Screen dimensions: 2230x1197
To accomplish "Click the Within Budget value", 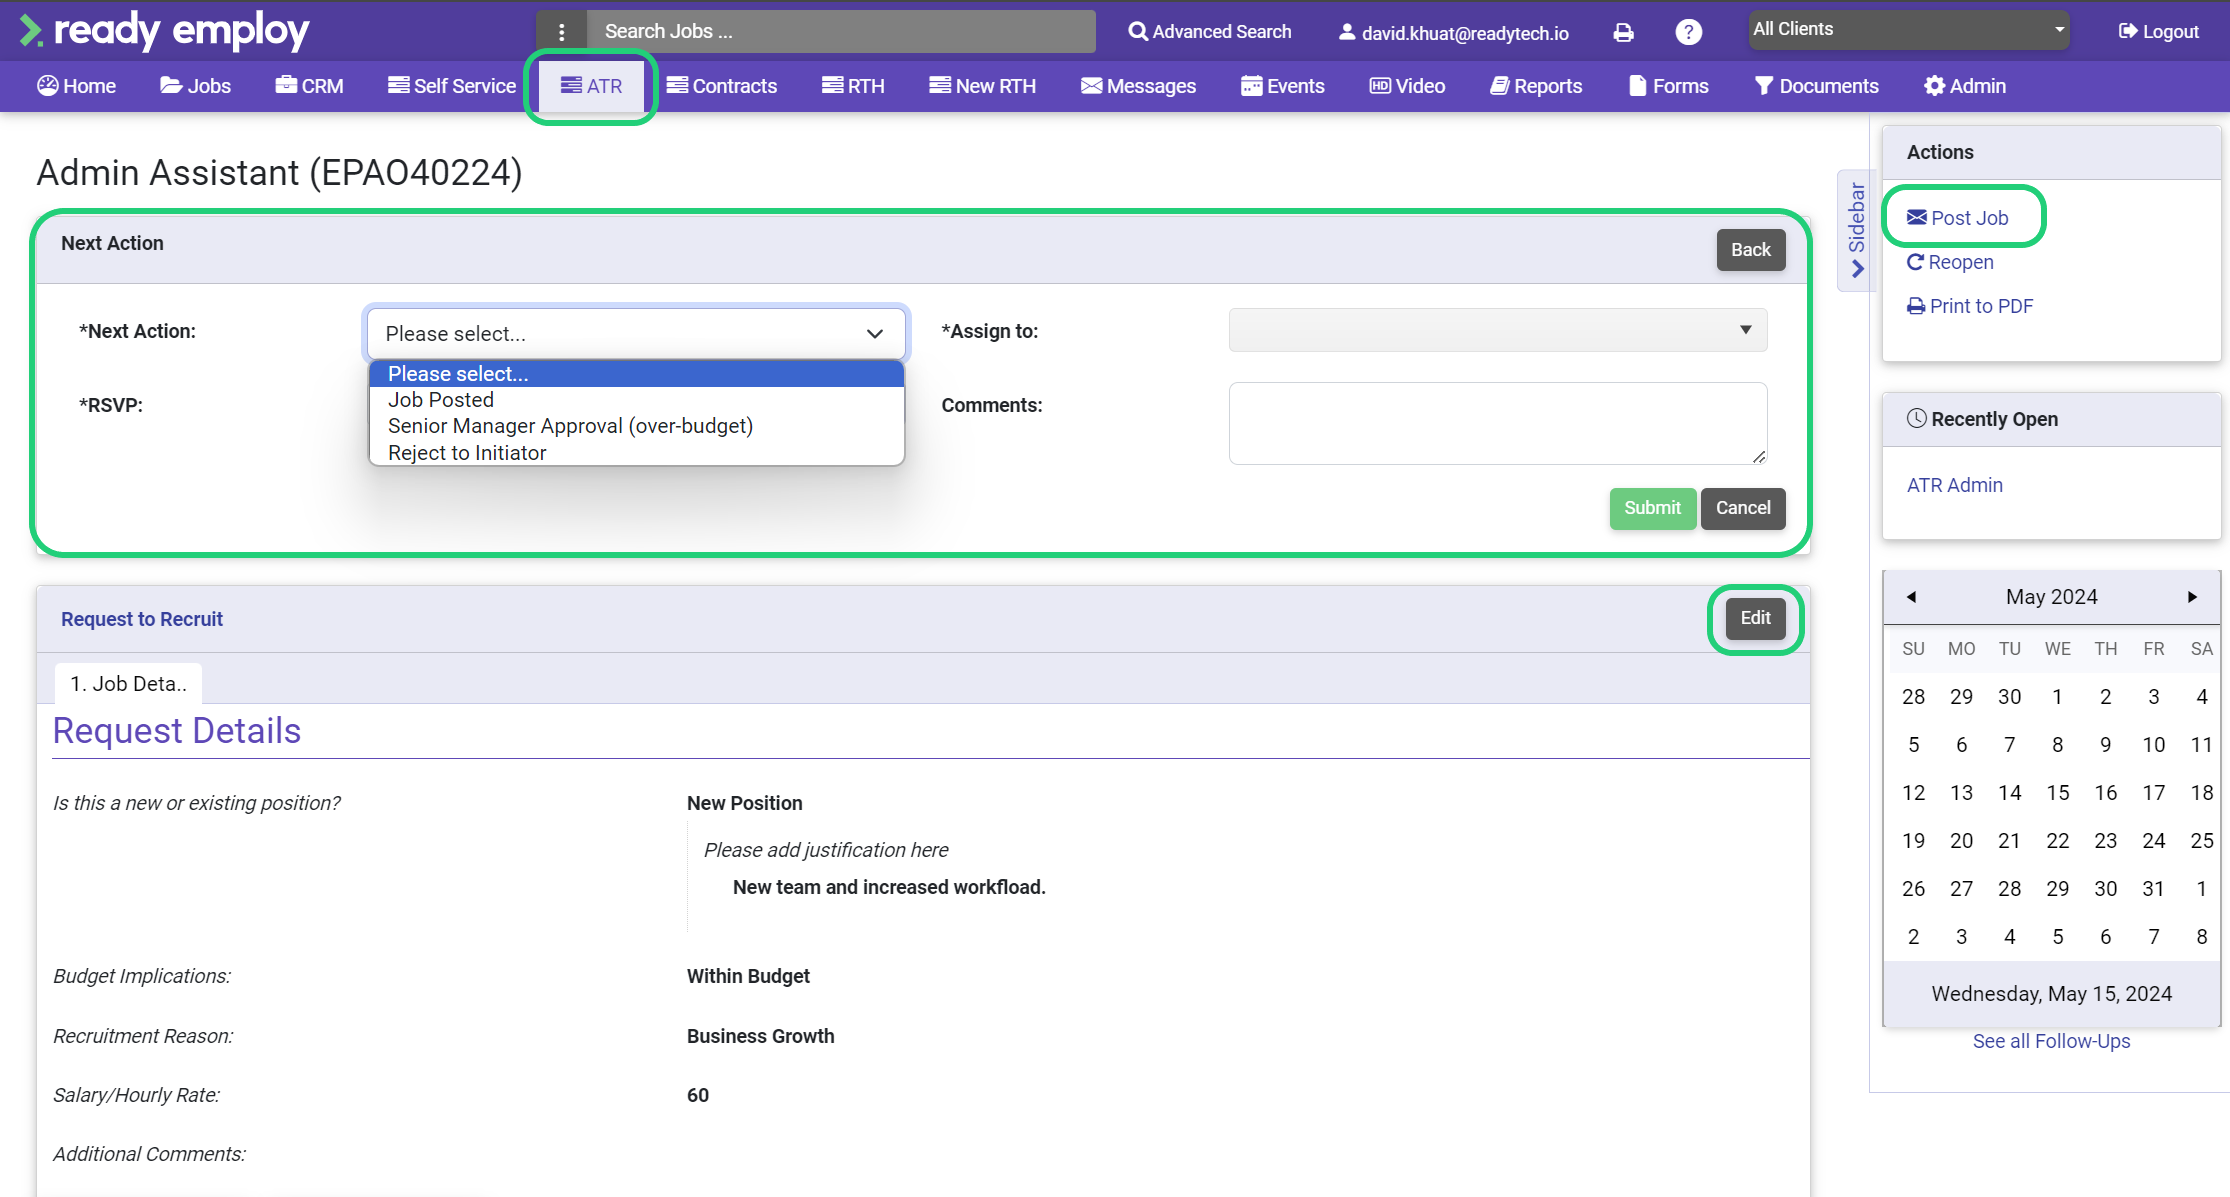I will click(x=748, y=976).
